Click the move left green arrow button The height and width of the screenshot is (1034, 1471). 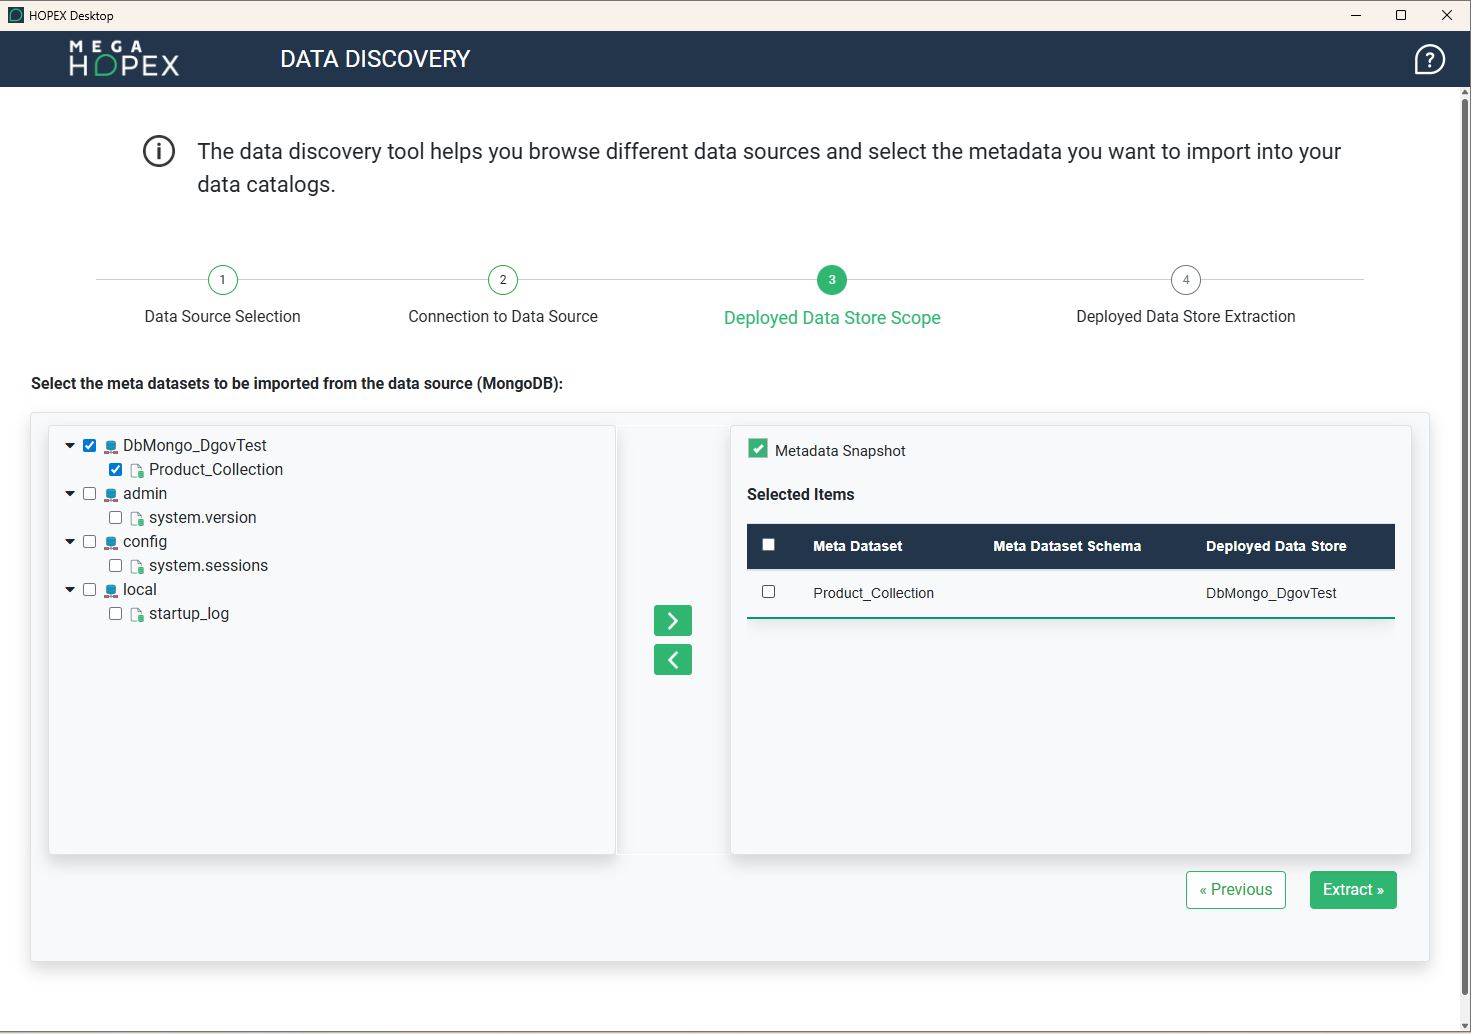tap(672, 660)
